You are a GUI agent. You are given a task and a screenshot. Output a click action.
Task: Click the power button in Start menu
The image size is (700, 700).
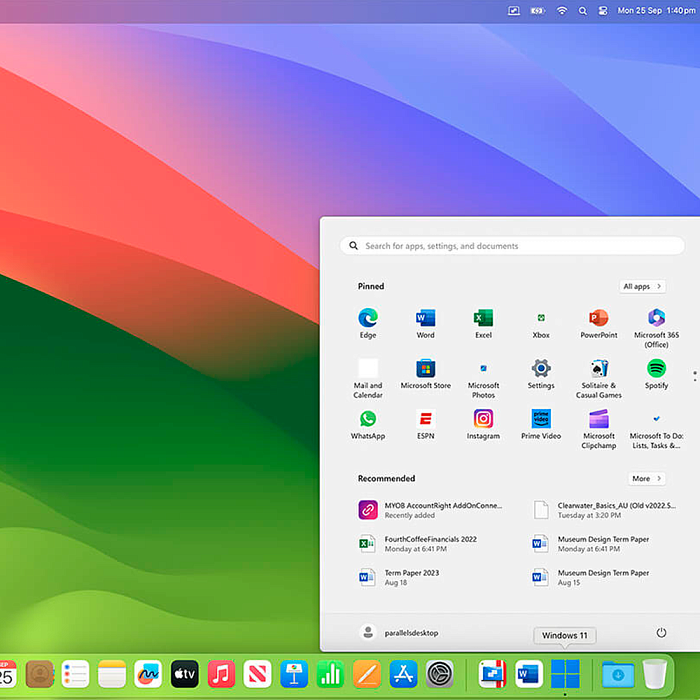tap(661, 633)
